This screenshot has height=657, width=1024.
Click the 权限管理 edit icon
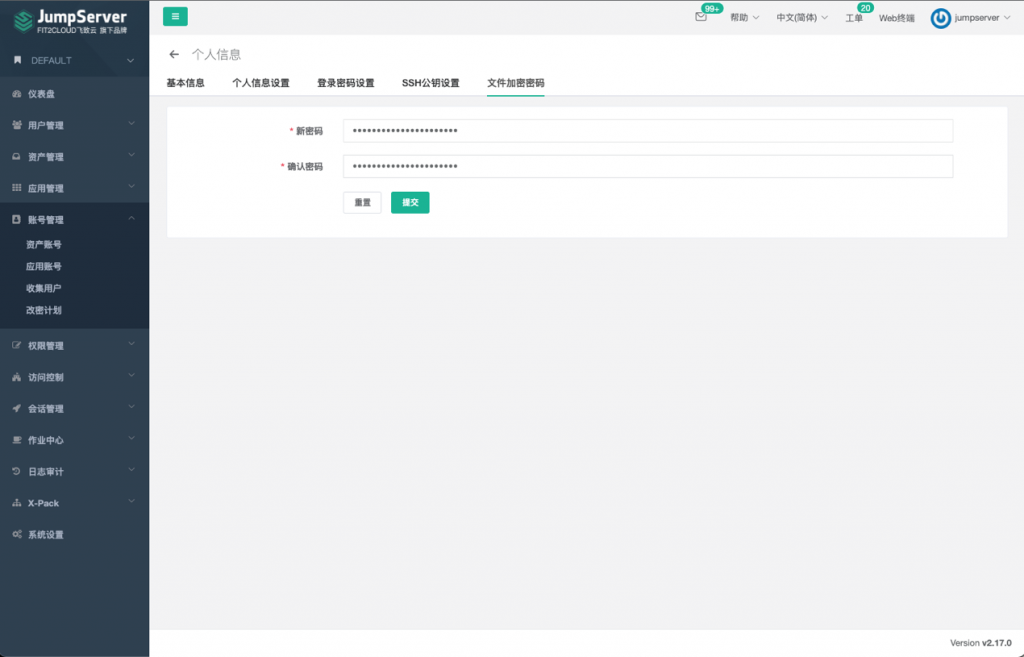[x=16, y=345]
